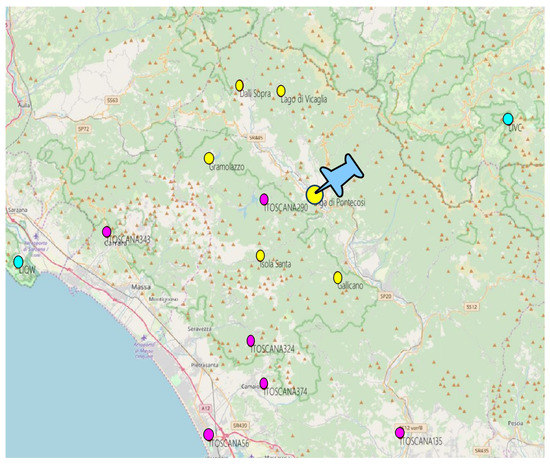This screenshot has height=464, width=550.
Task: Click the magenta ITOSCANA135 marker
Action: 400,433
